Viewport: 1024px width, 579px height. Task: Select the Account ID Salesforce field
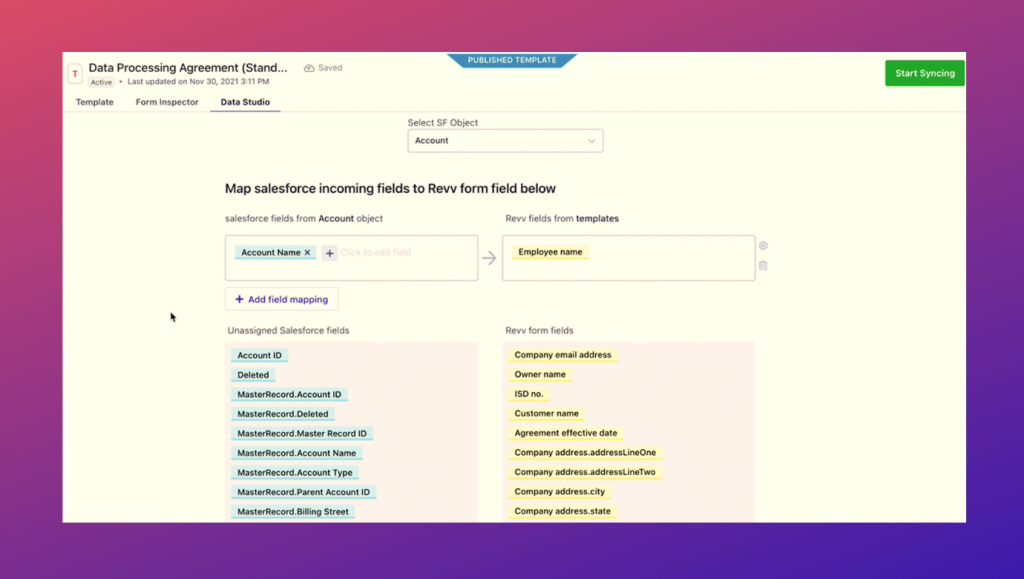tap(259, 356)
